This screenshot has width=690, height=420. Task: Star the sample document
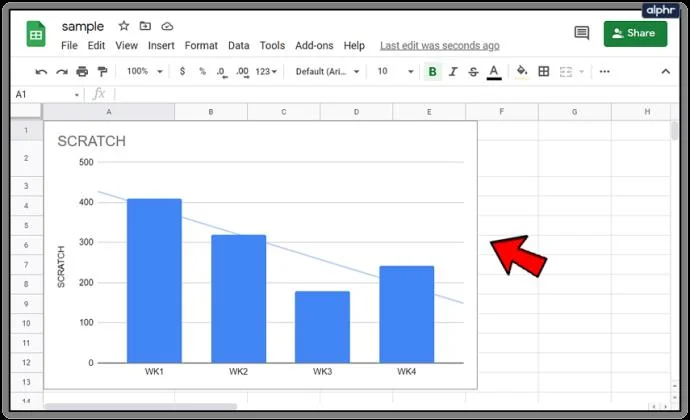124,26
